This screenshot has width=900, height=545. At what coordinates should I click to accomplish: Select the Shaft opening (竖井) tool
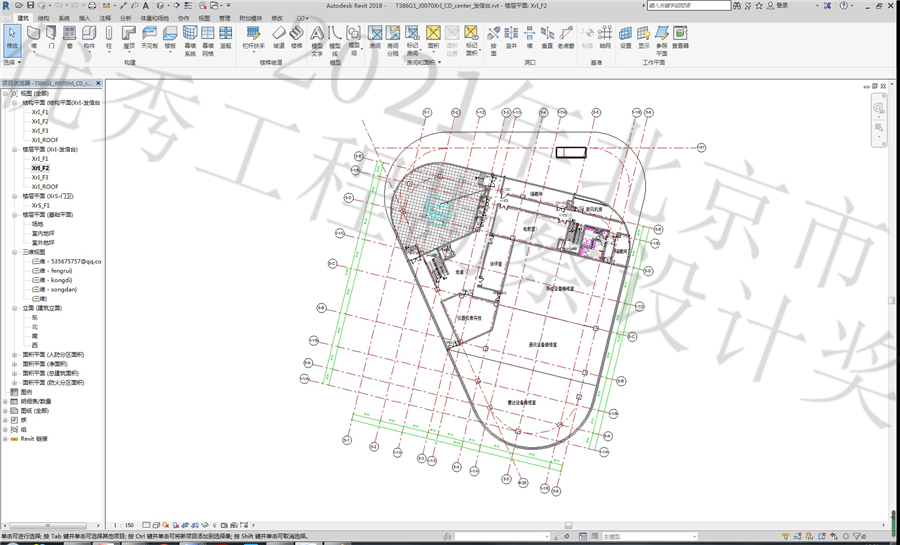click(x=511, y=37)
